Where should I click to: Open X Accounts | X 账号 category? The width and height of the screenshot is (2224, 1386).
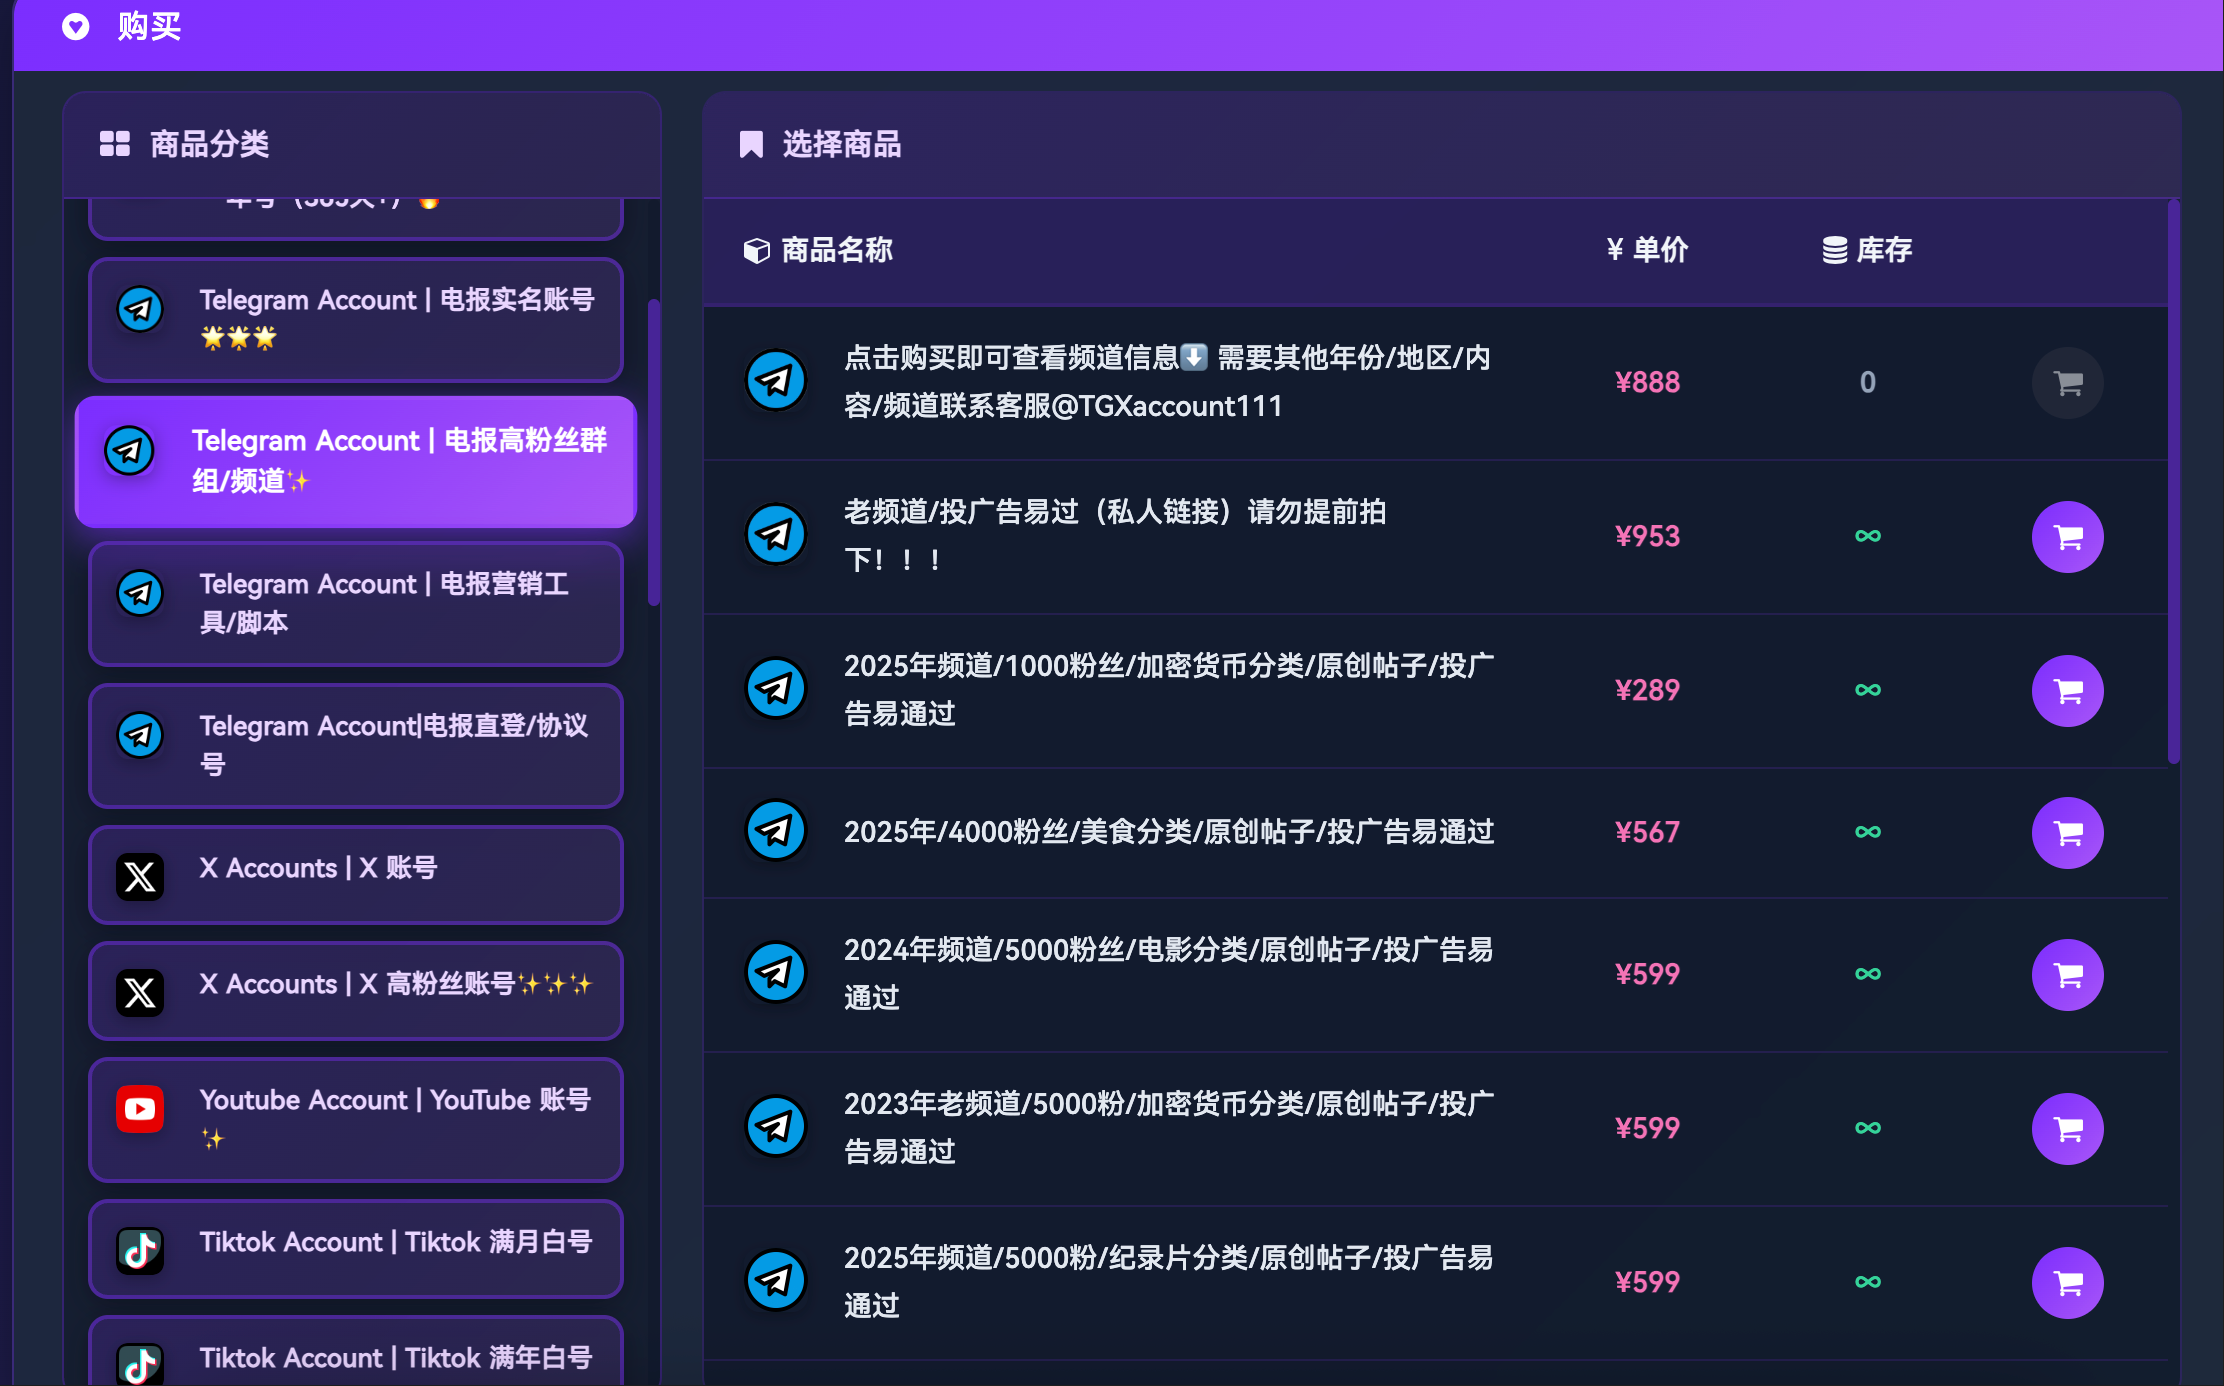[x=356, y=875]
